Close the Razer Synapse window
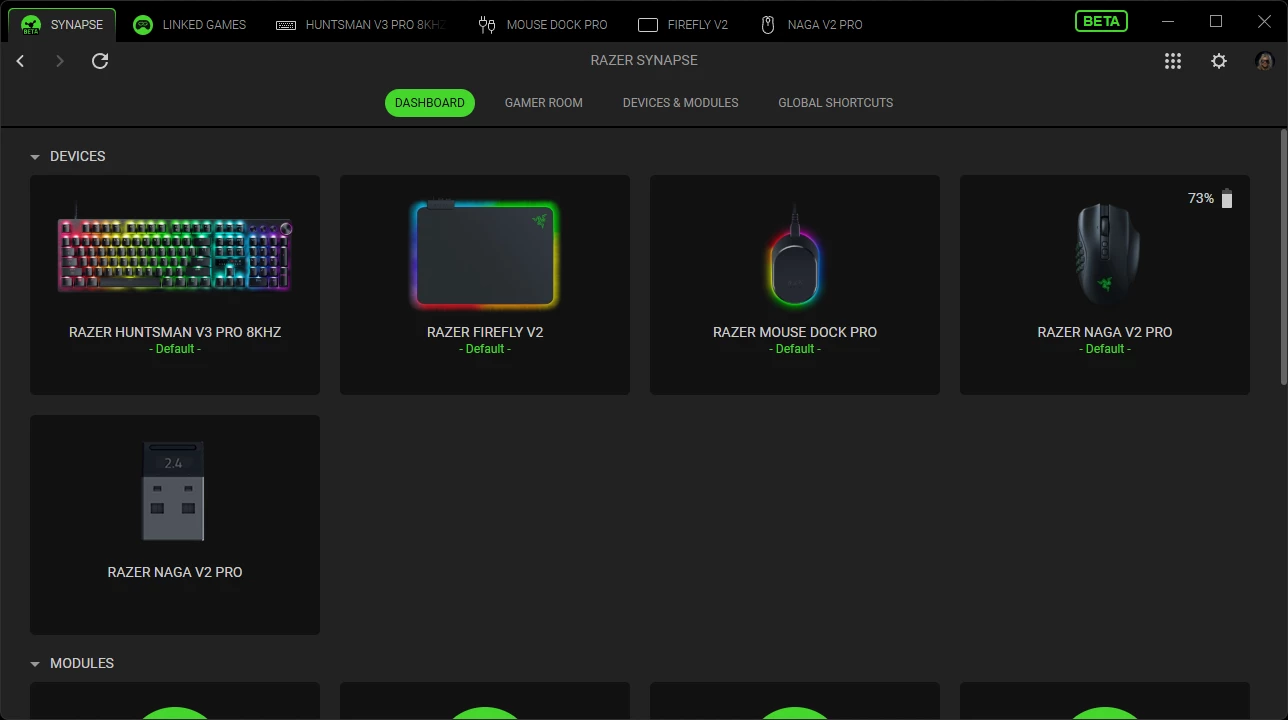1288x720 pixels. [1264, 21]
